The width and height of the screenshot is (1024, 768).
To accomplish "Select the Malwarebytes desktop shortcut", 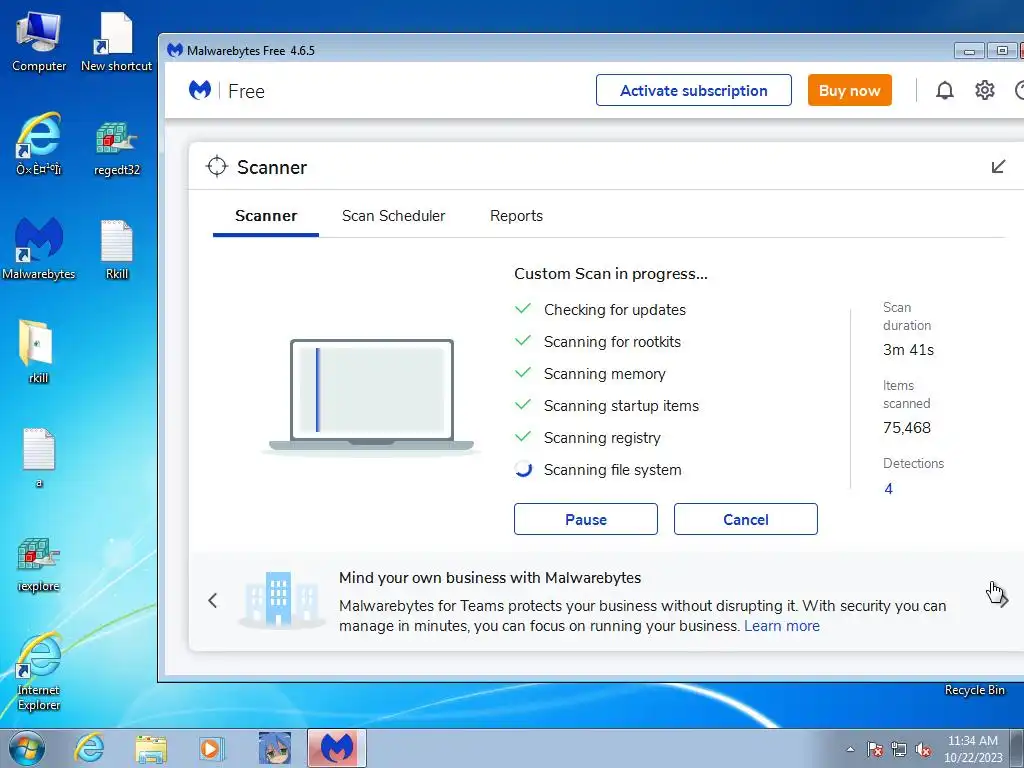I will (39, 249).
